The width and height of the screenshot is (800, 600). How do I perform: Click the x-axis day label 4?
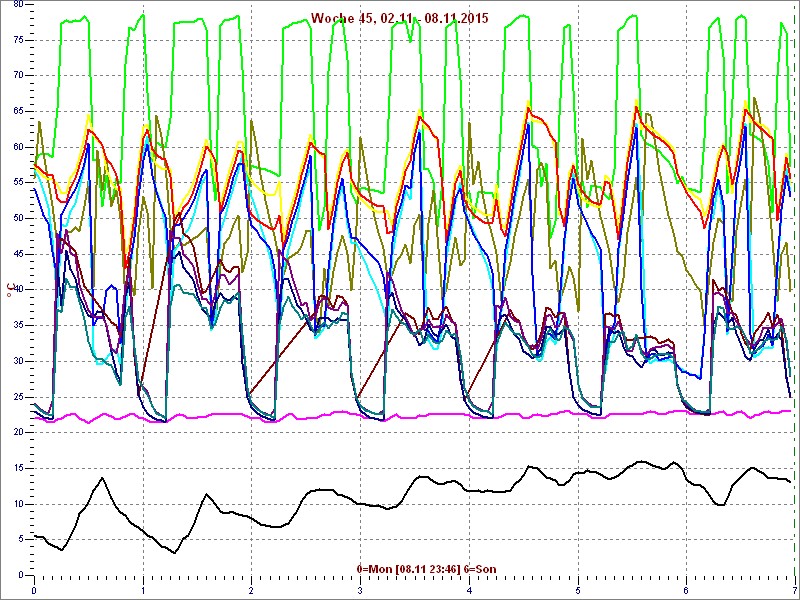(469, 591)
